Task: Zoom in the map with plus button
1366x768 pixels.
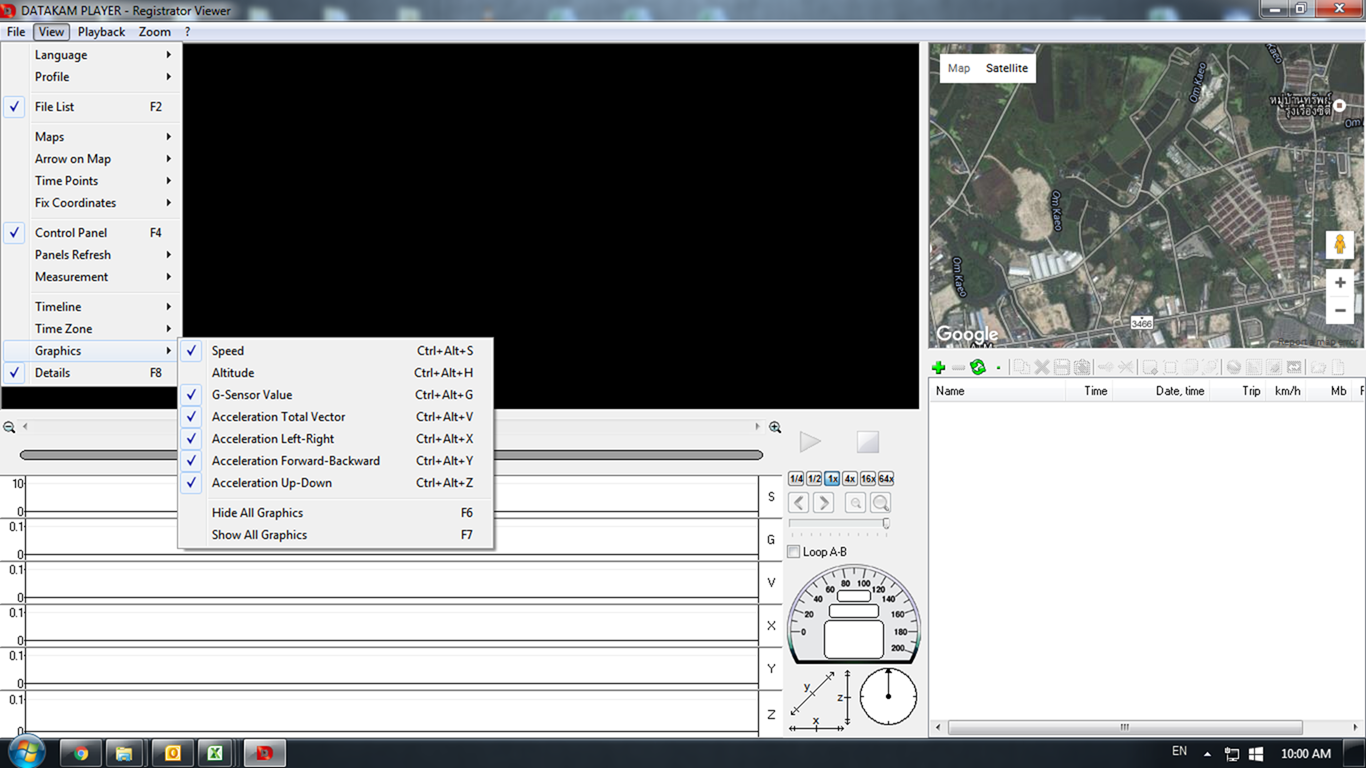Action: point(1340,283)
